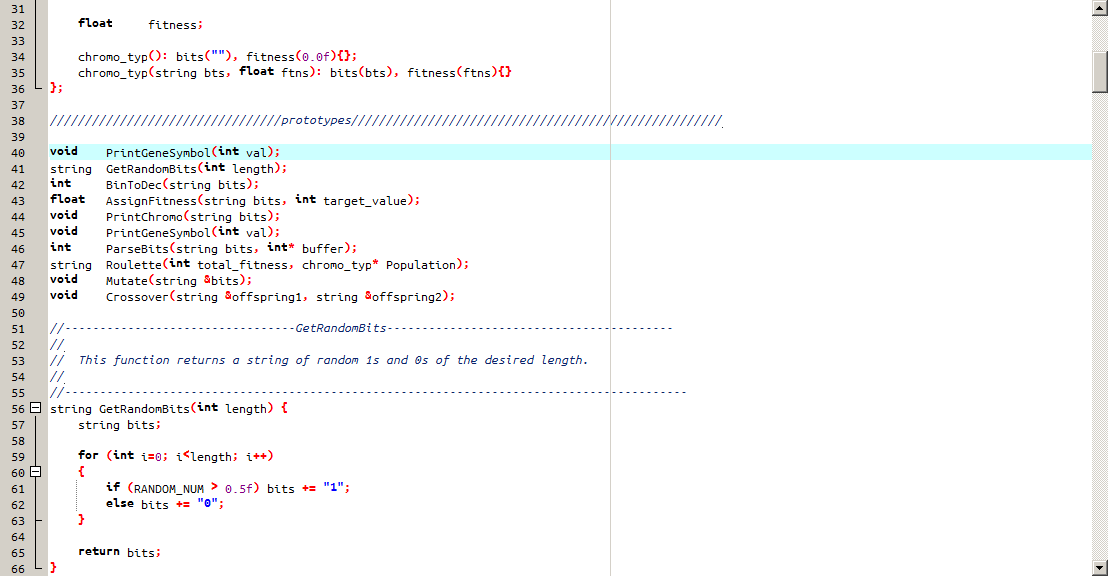The height and width of the screenshot is (576, 1108).
Task: Click 'string bits;' declaration on line 57
Action: tap(119, 425)
